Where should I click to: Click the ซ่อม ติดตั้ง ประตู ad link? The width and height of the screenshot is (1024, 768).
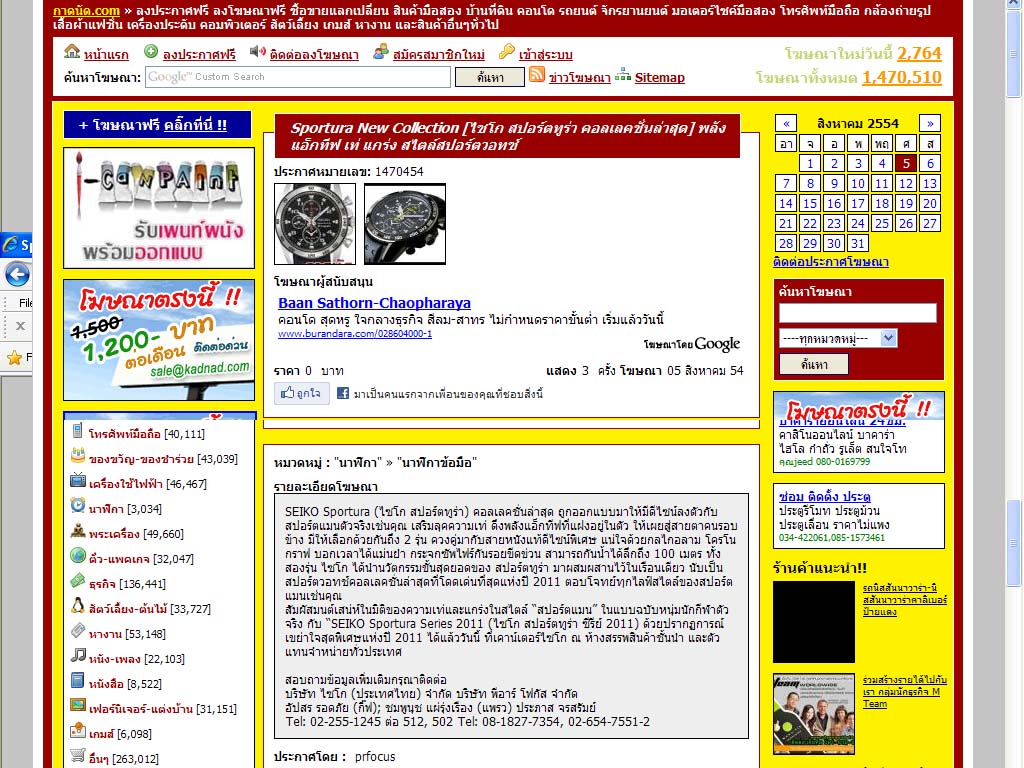pyautogui.click(x=824, y=496)
